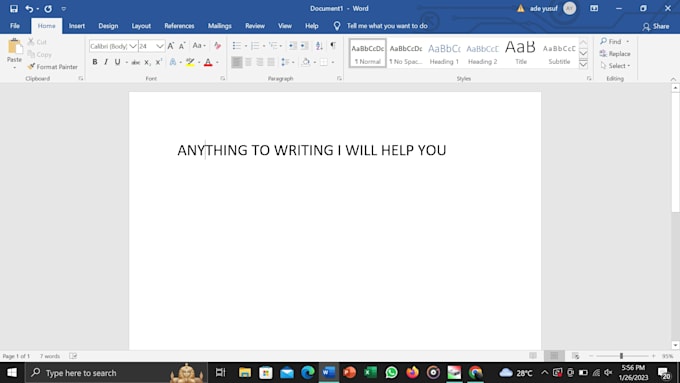The image size is (680, 383).
Task: Click the Borders icon
Action: click(324, 62)
